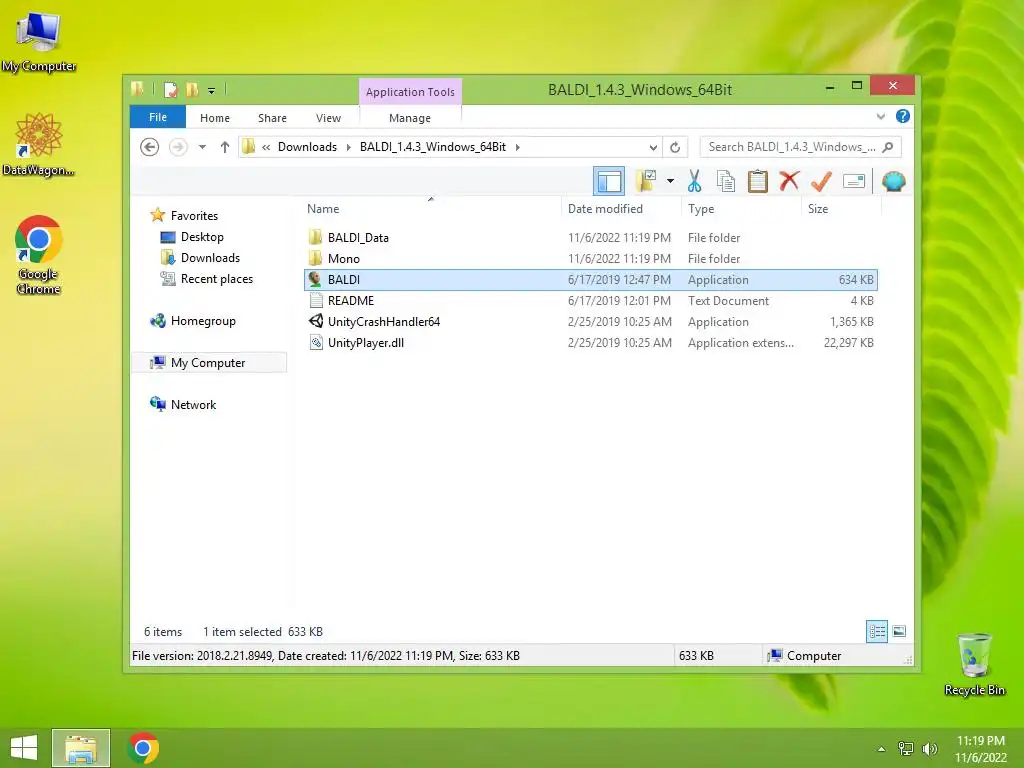Open the File menu

pos(158,117)
